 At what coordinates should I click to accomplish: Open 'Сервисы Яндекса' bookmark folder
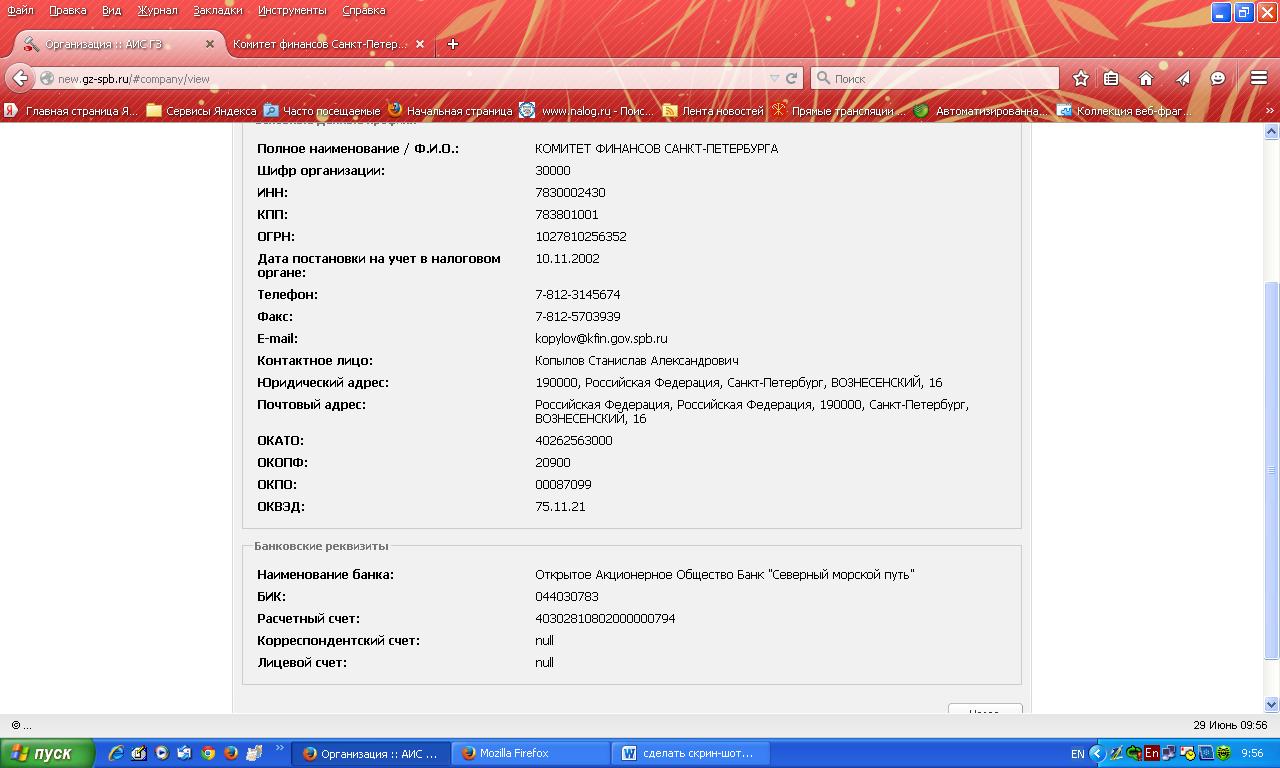[201, 111]
